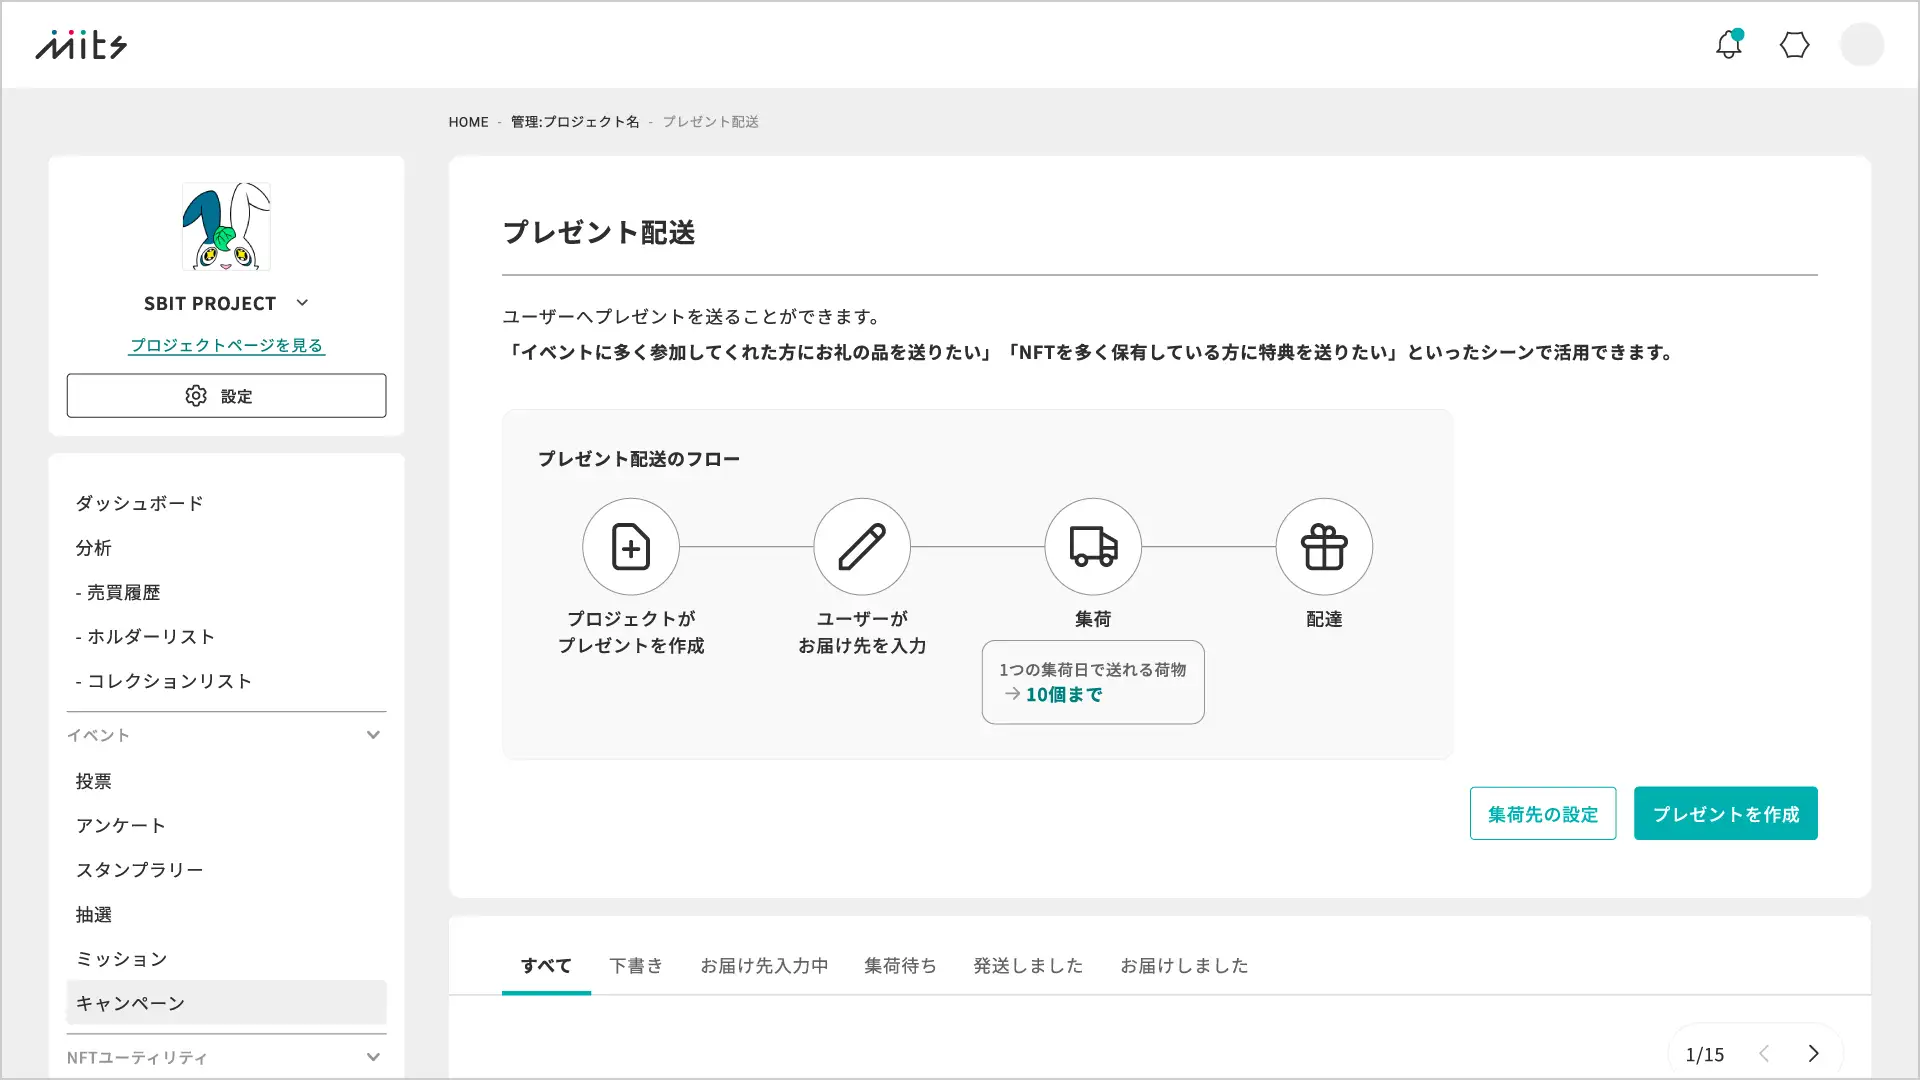Viewport: 1920px width, 1080px height.
Task: Open the notifications bell icon
Action: pos(1728,45)
